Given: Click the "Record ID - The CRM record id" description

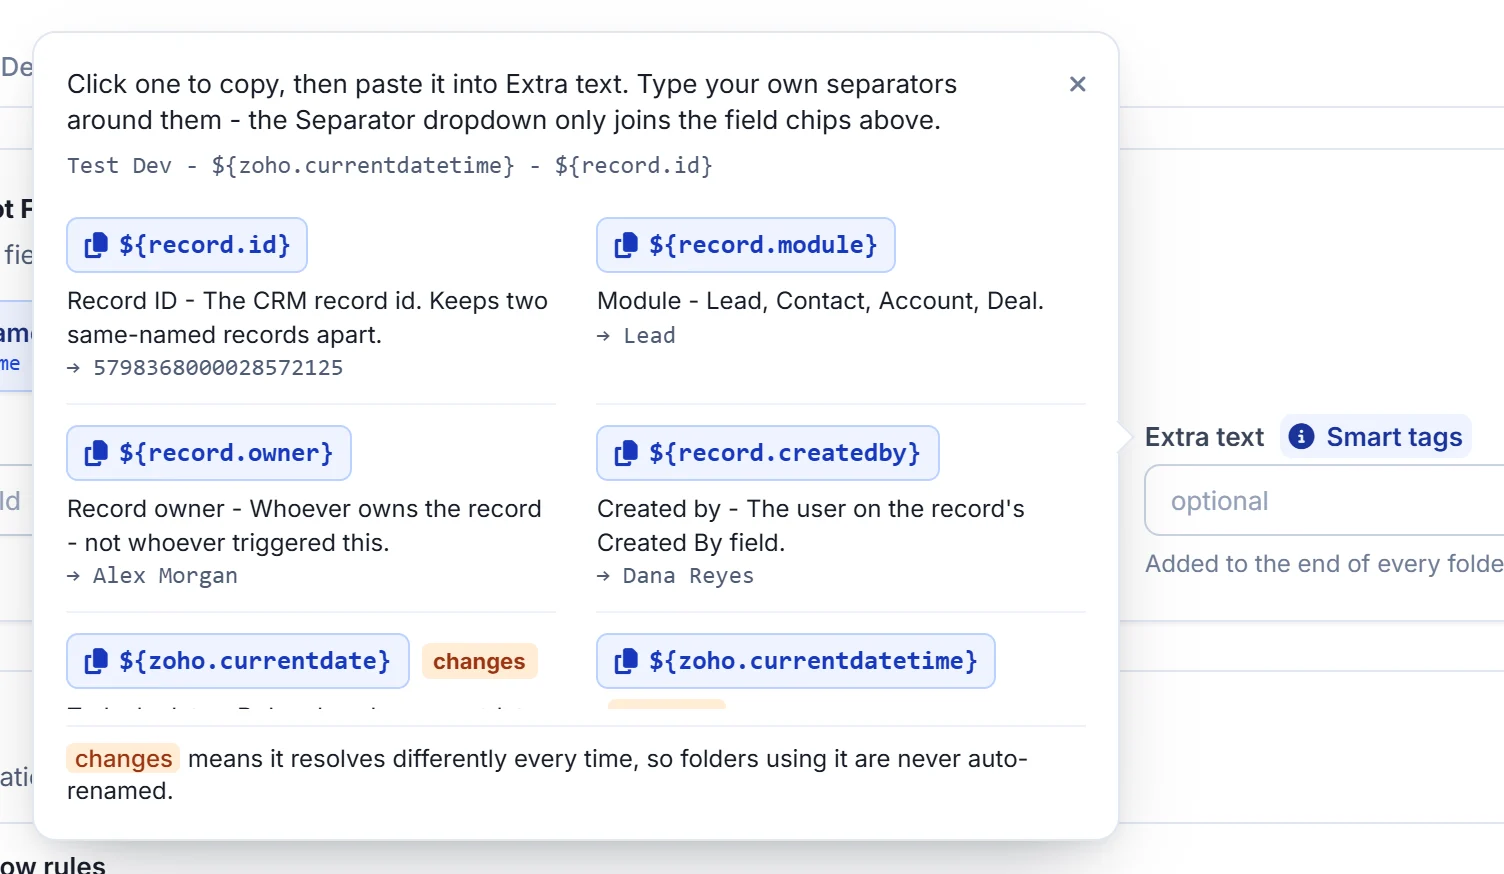Looking at the screenshot, I should coord(307,318).
